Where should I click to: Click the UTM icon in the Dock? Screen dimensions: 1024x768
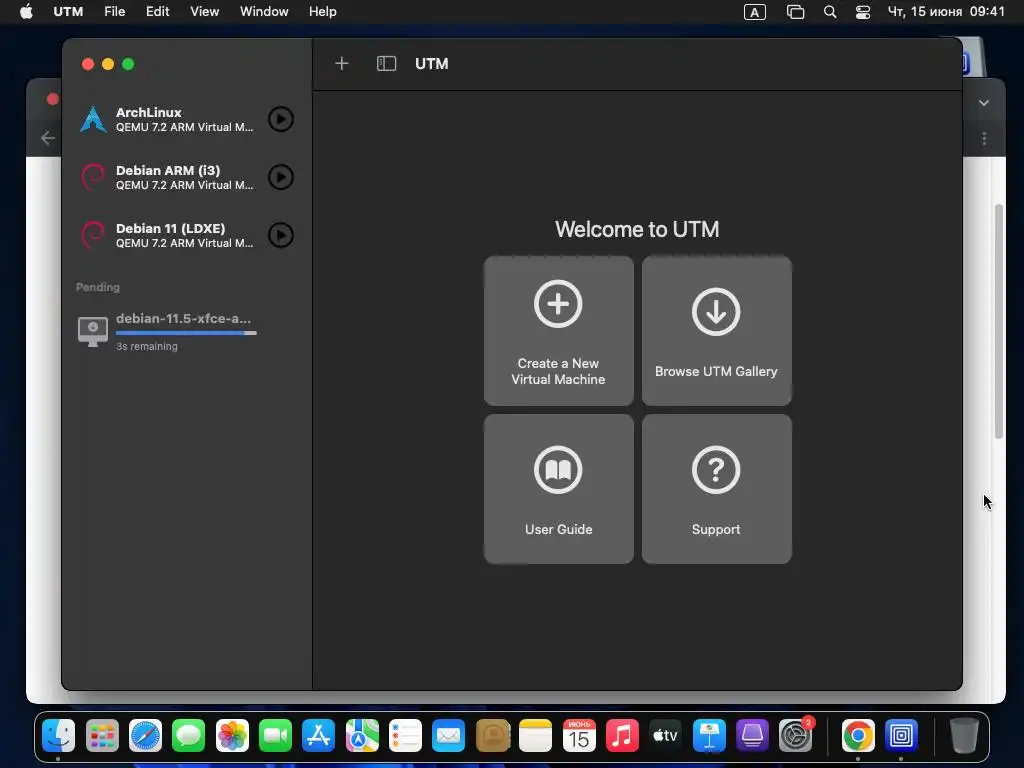coord(901,736)
